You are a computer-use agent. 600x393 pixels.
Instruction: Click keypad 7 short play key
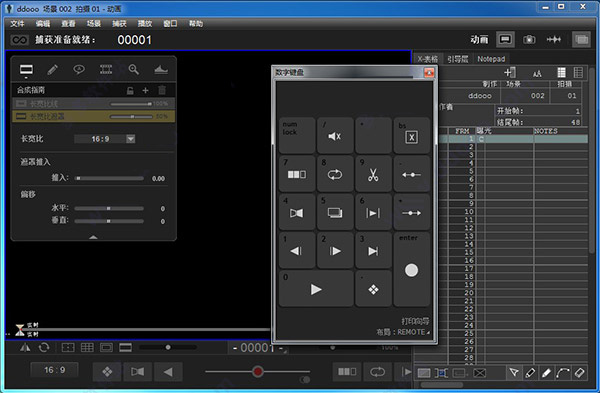[297, 173]
